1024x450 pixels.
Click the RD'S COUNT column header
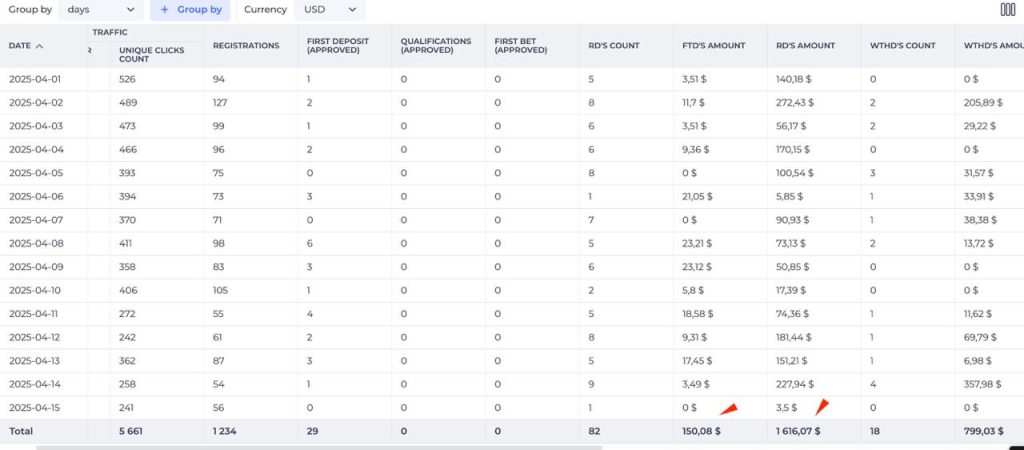(614, 46)
